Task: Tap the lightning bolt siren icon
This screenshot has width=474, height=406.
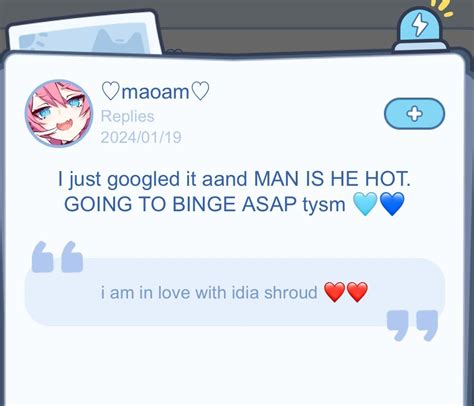Action: pos(420,29)
